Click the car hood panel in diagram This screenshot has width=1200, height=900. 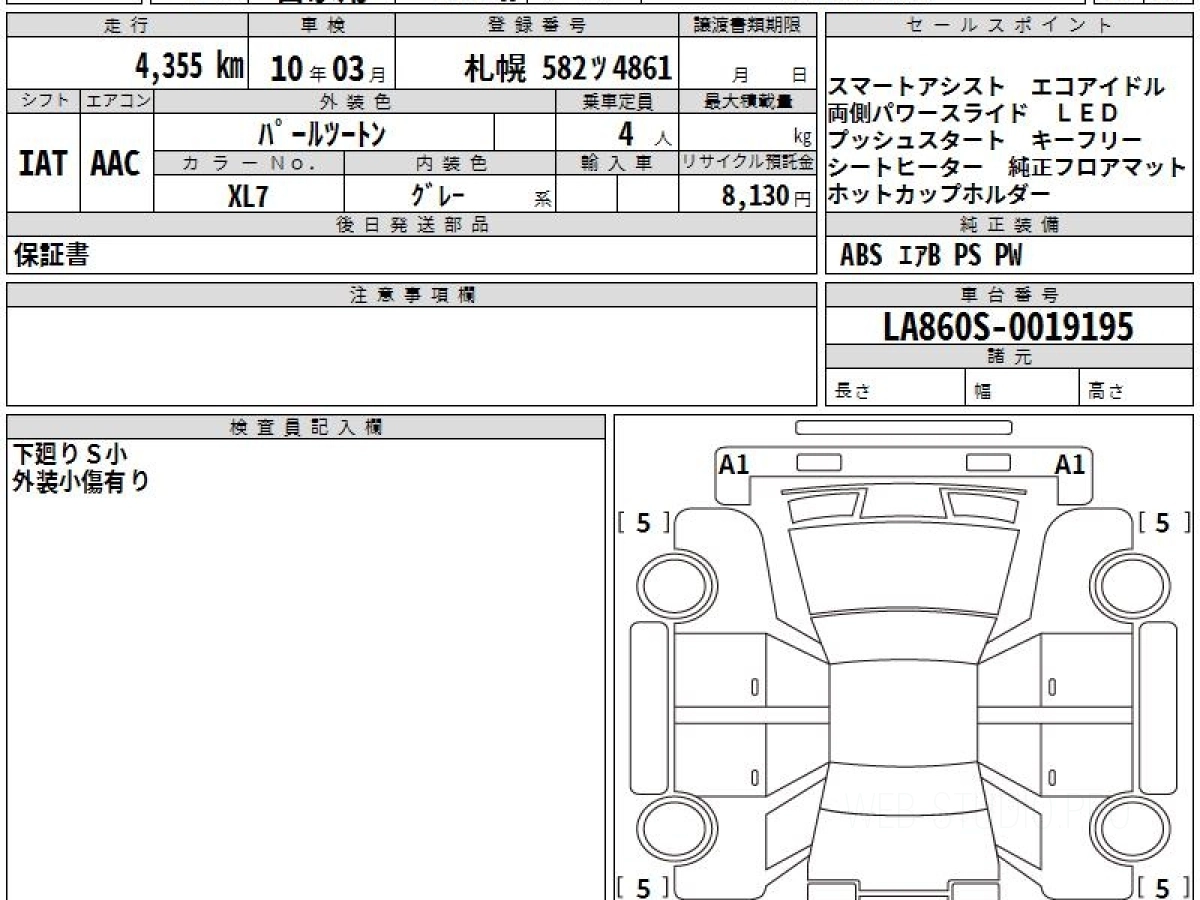[902, 570]
